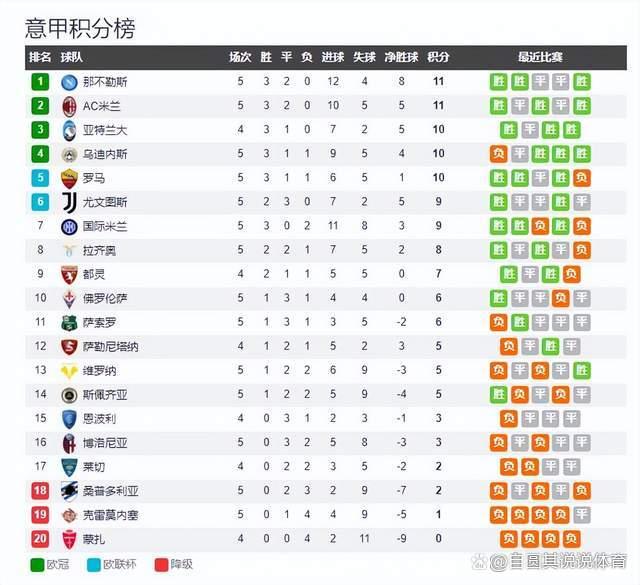Click the Napoli club crest icon

pos(69,82)
